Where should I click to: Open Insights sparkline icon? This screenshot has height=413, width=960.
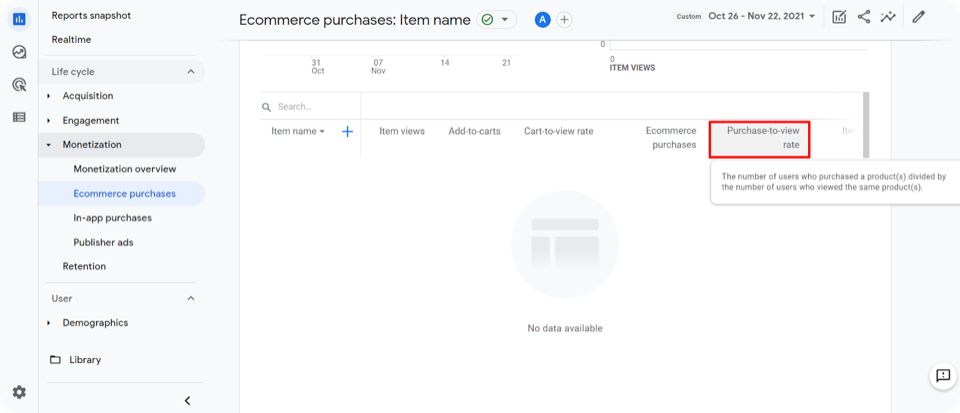click(888, 17)
